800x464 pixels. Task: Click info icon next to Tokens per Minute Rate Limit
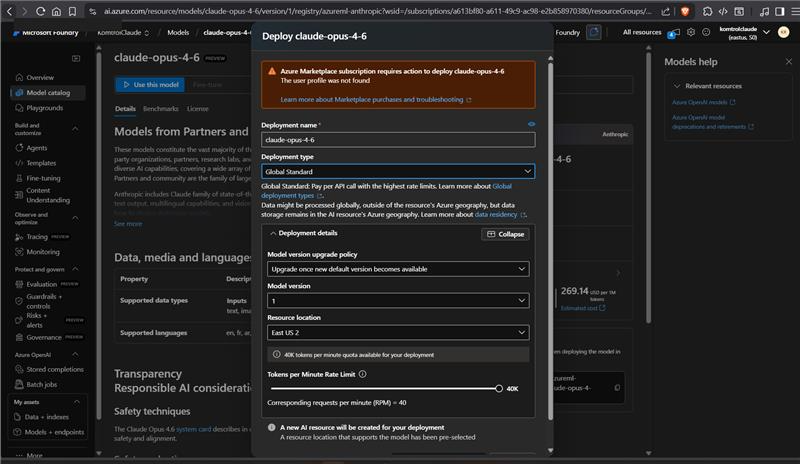362,374
